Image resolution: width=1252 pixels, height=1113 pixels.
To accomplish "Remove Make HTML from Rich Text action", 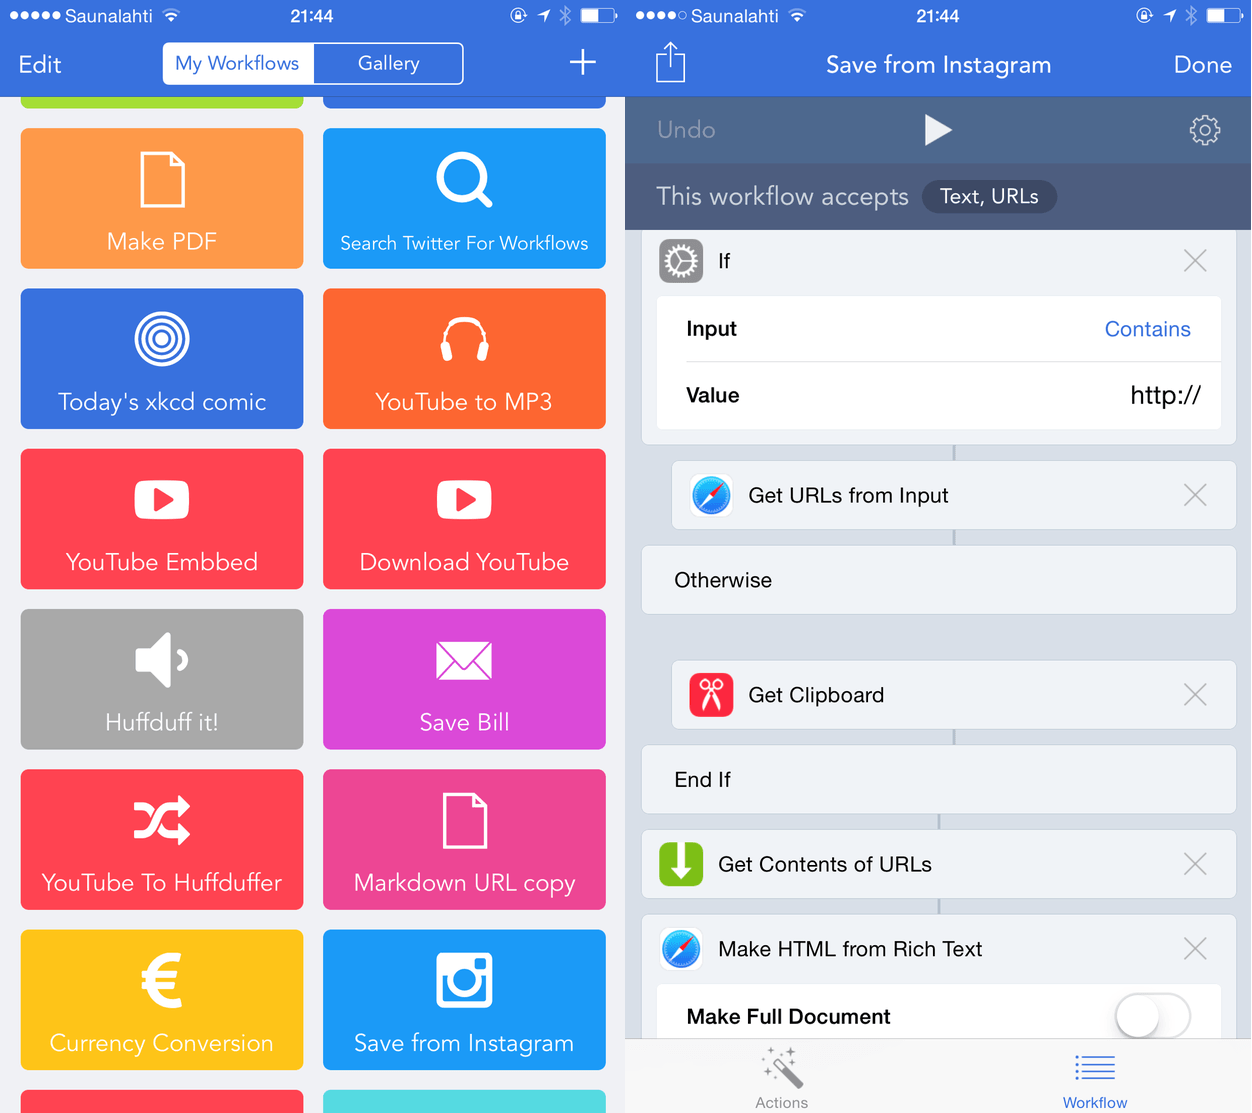I will click(x=1195, y=949).
